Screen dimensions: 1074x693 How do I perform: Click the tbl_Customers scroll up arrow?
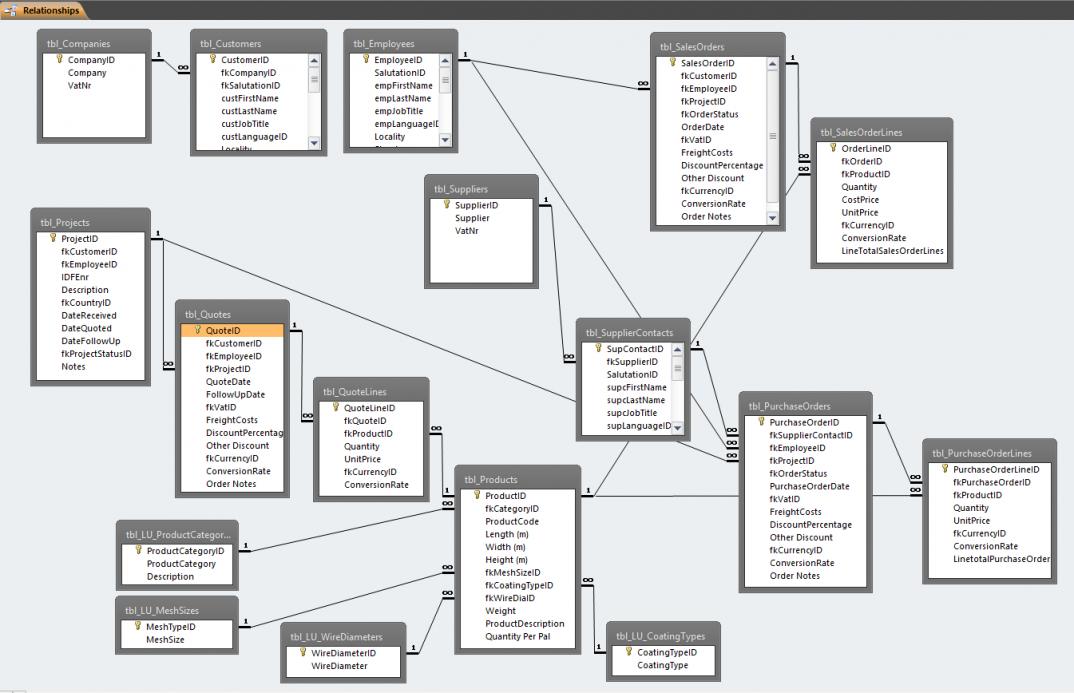(x=314, y=61)
